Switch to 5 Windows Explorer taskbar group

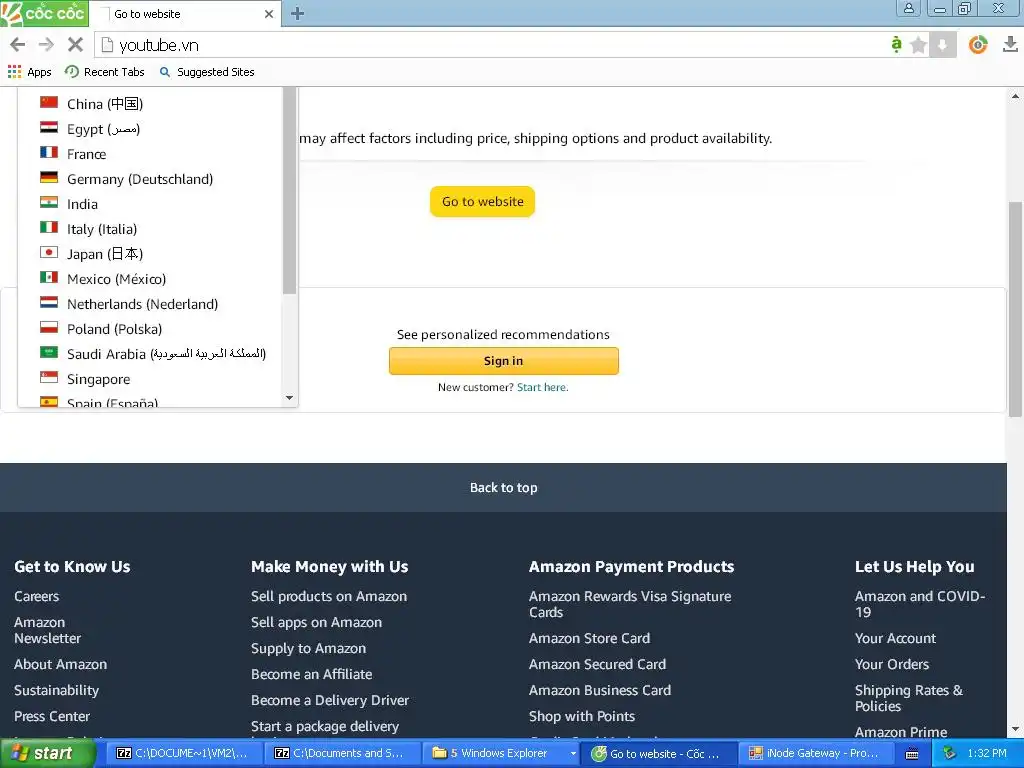coord(502,754)
